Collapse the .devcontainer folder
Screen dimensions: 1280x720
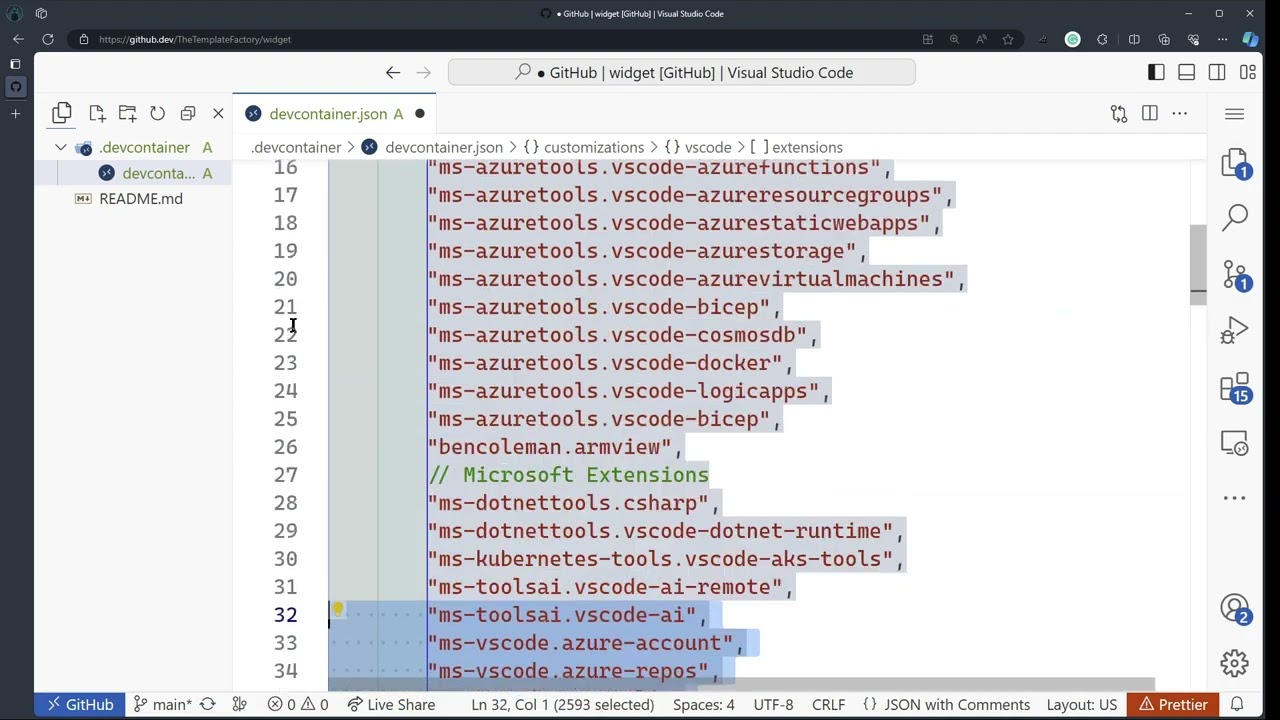pyautogui.click(x=60, y=147)
